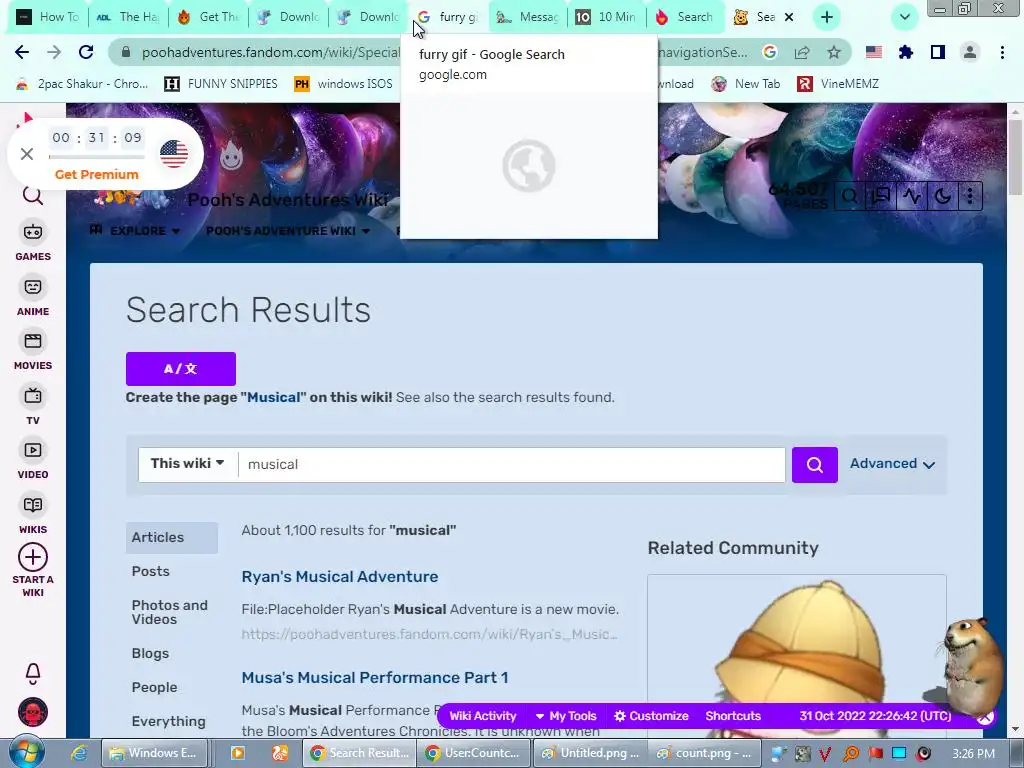Viewport: 1024px width, 768px height.
Task: Open the user avatar in Fandom sidebar
Action: [x=33, y=712]
